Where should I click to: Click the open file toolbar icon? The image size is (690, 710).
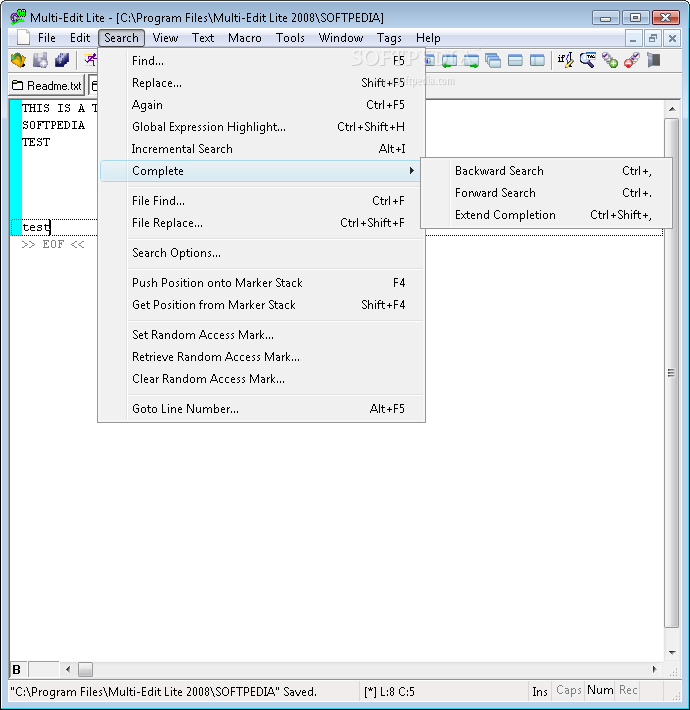click(19, 60)
